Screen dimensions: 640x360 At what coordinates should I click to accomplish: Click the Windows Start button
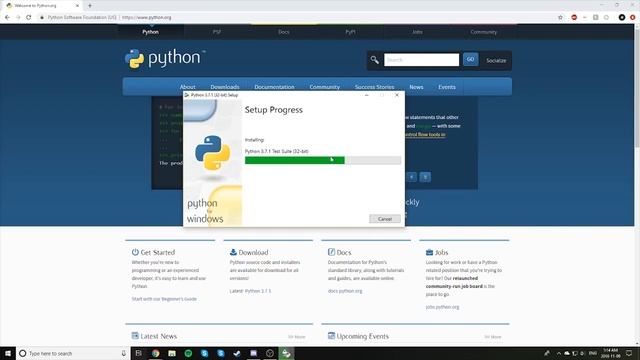[x=8, y=353]
